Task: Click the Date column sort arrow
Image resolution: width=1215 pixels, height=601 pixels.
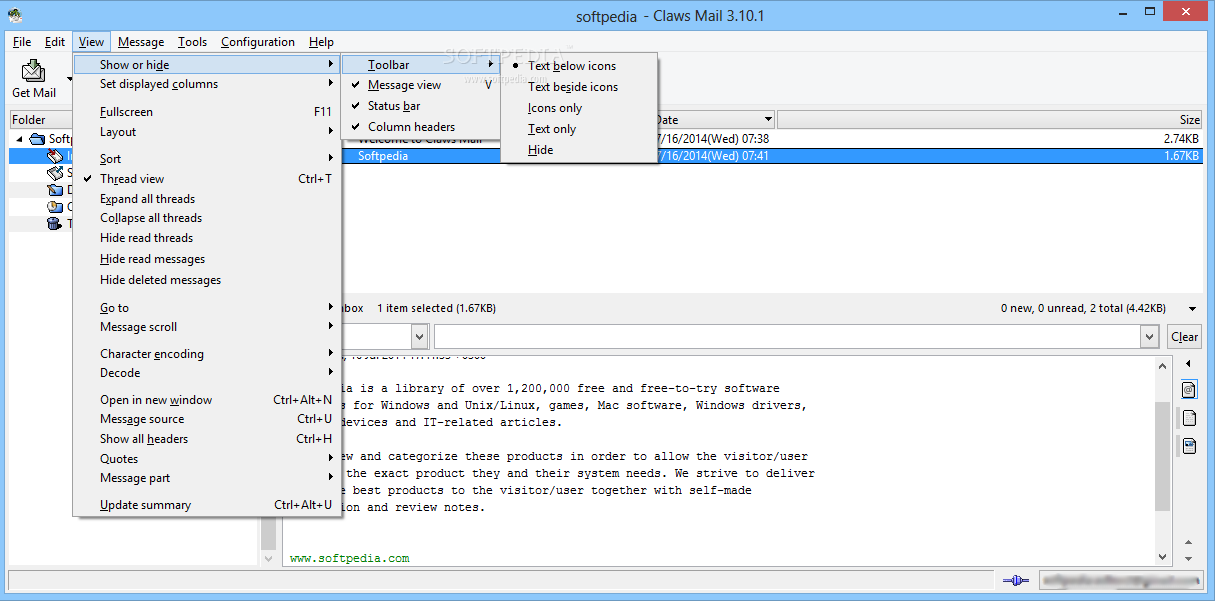Action: tap(767, 120)
